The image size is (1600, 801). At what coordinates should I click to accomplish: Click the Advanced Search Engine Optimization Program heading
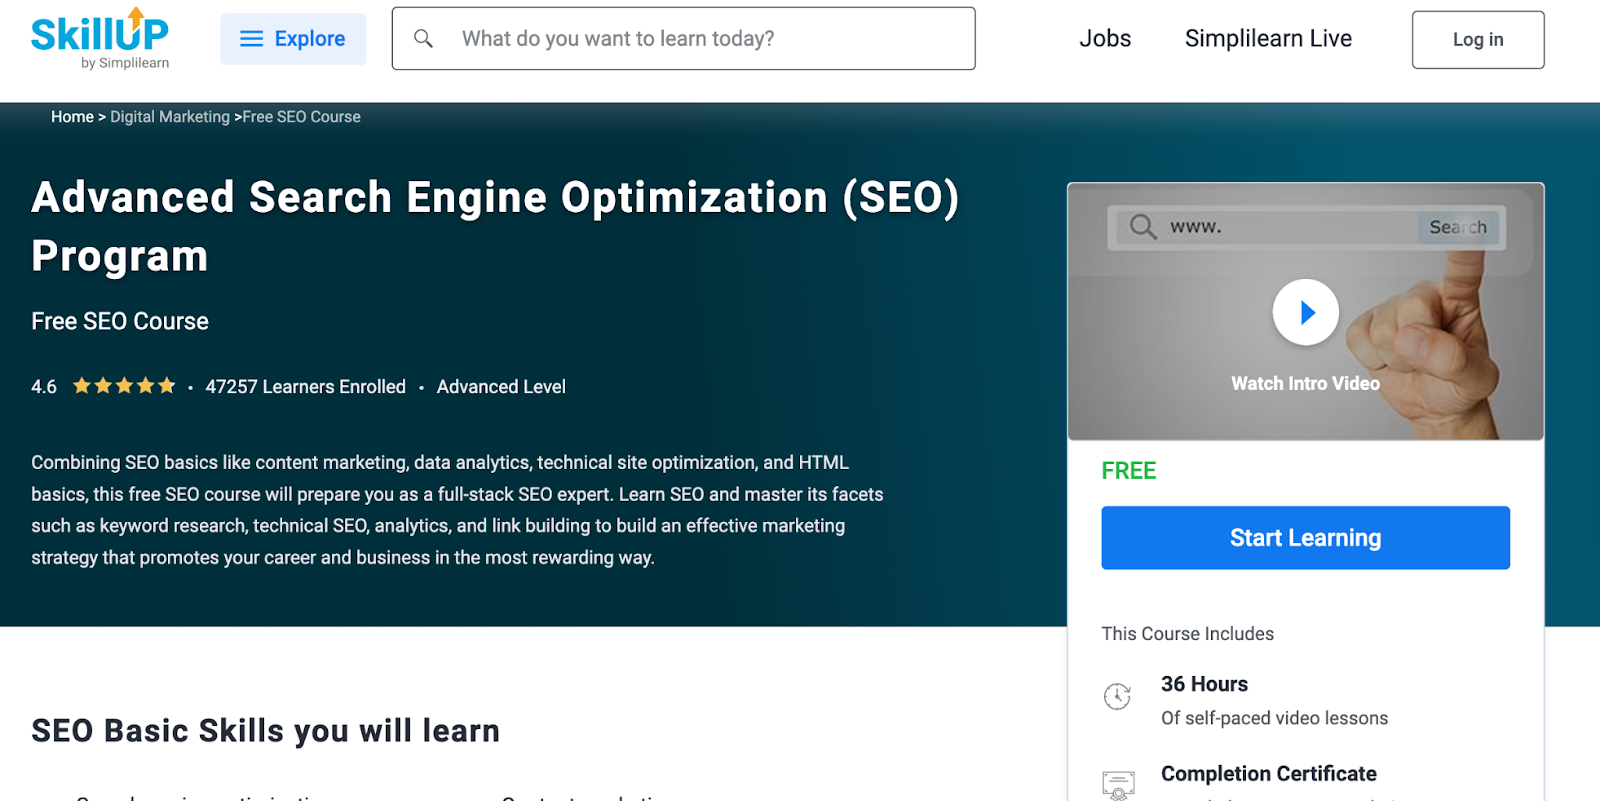[x=495, y=226]
